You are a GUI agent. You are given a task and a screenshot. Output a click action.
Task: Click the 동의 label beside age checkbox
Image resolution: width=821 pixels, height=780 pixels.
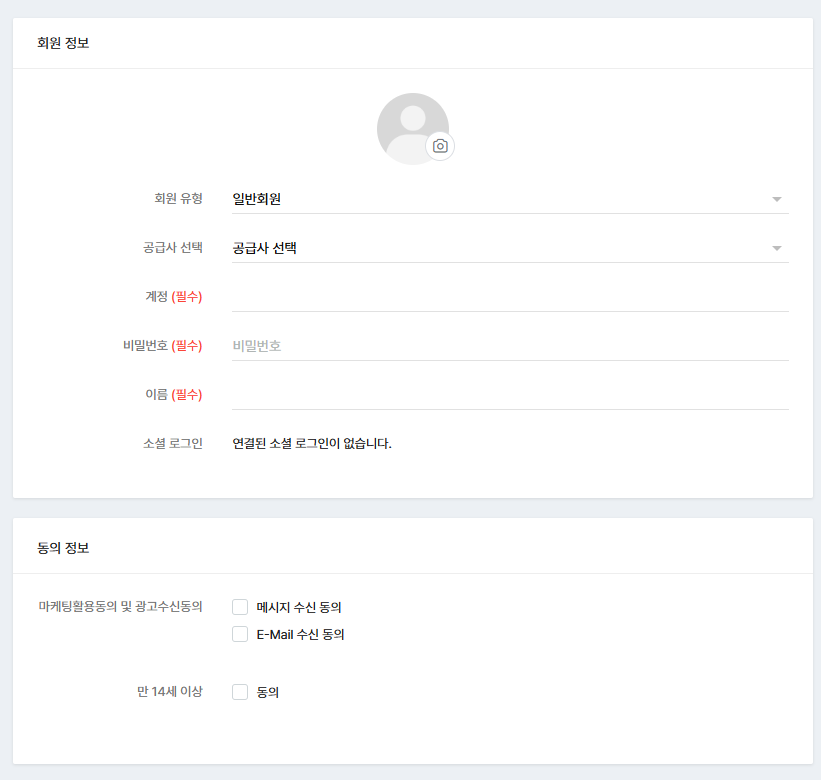tap(268, 692)
